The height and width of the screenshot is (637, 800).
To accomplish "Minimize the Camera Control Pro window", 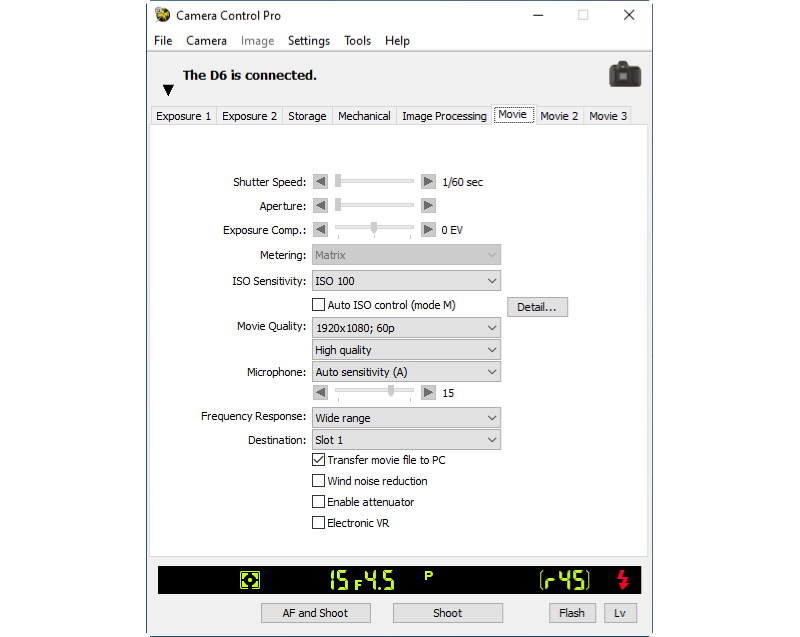I will pos(538,15).
